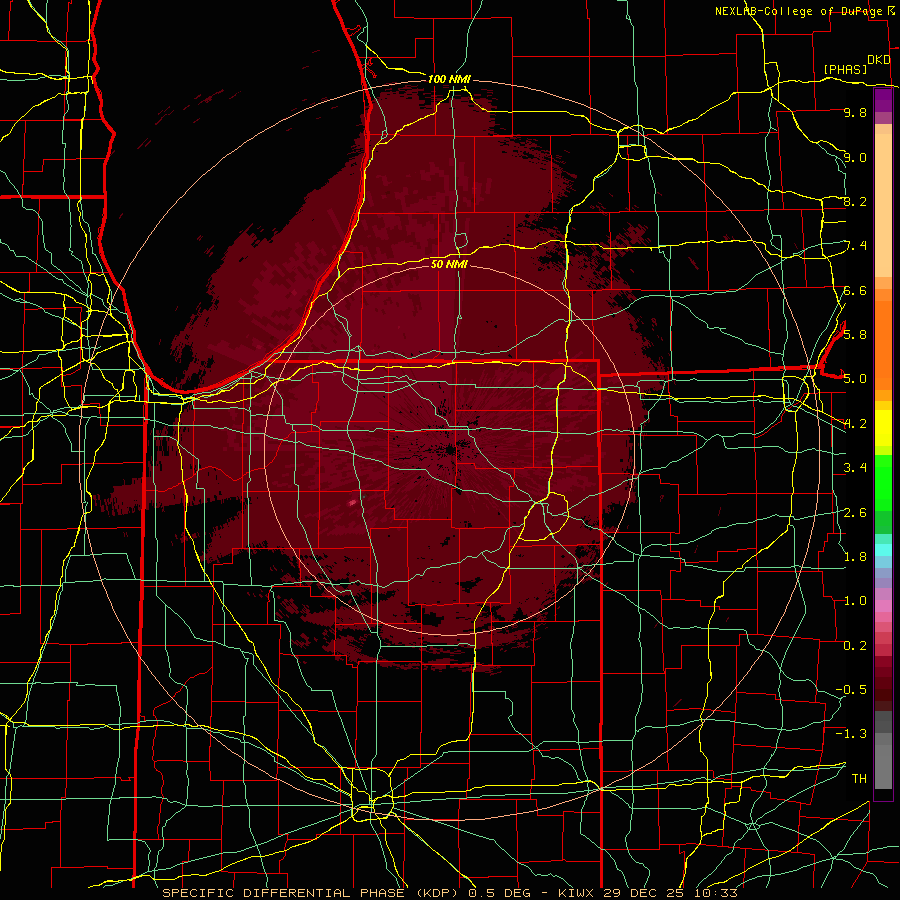Image resolution: width=900 pixels, height=900 pixels.
Task: Click the 9.0 legend value
Action: point(855,157)
